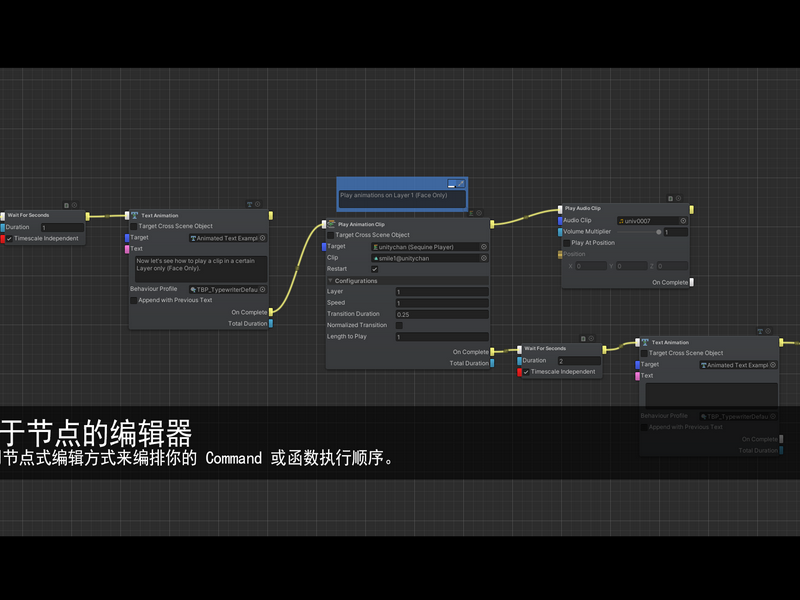Viewport: 800px width, 600px height.
Task: Click the Speed value field
Action: tap(442, 303)
